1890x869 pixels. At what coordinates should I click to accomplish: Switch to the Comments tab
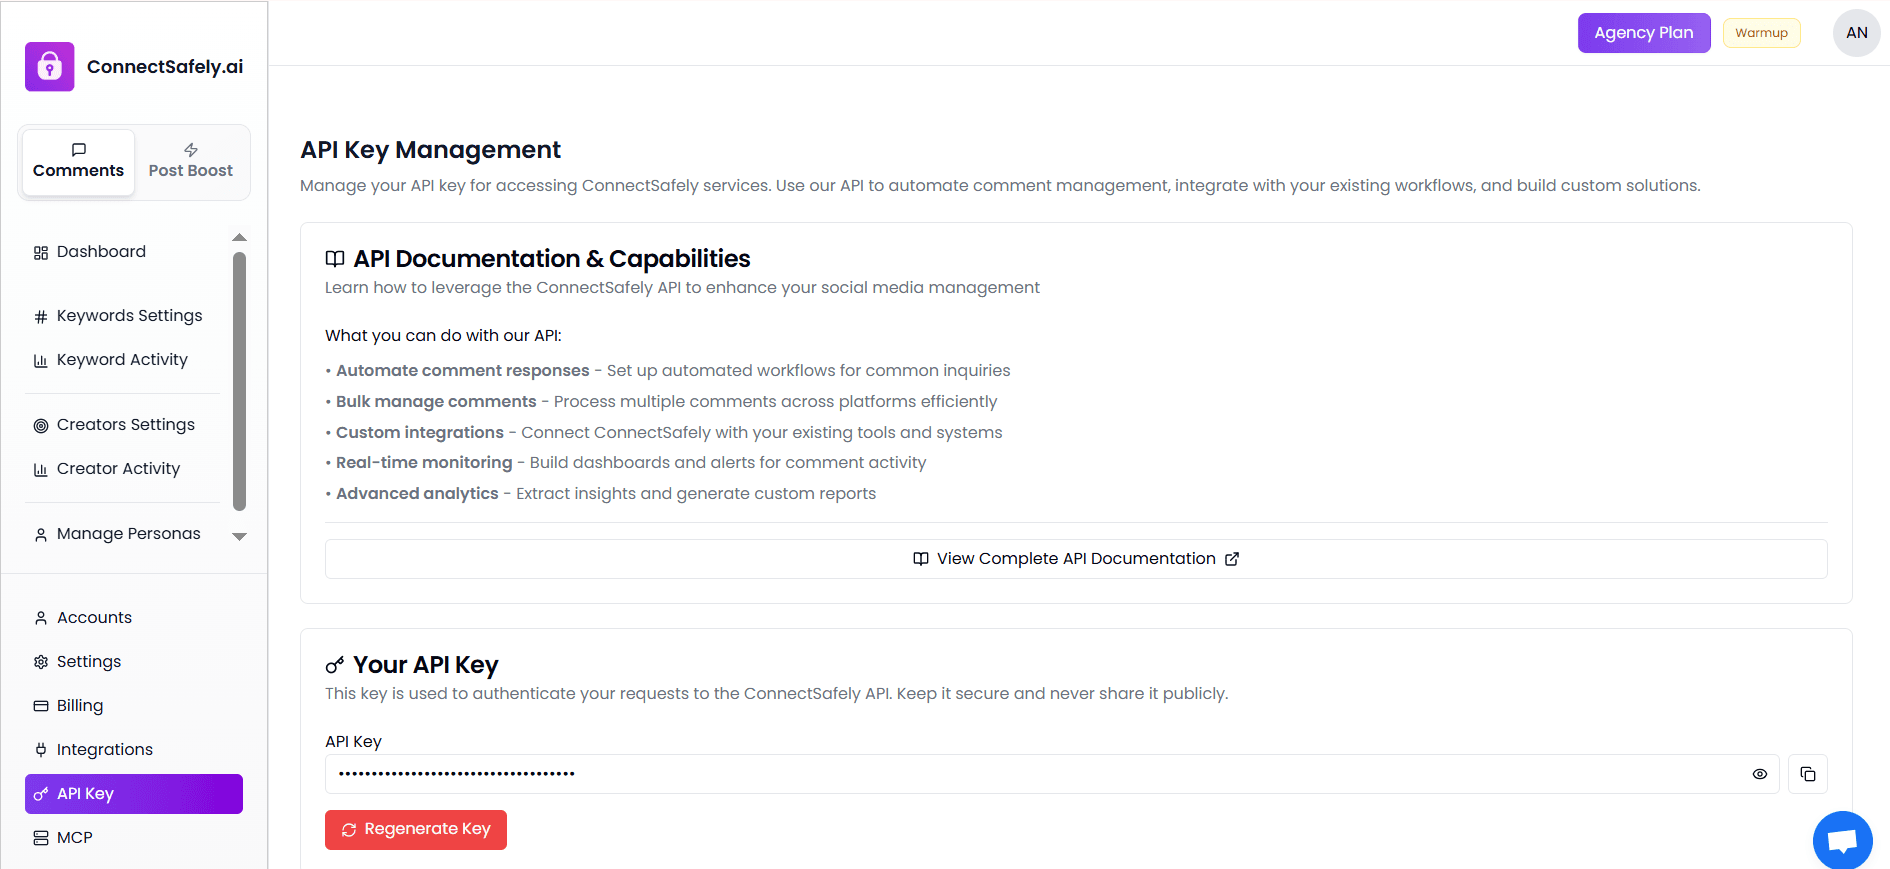click(x=78, y=161)
